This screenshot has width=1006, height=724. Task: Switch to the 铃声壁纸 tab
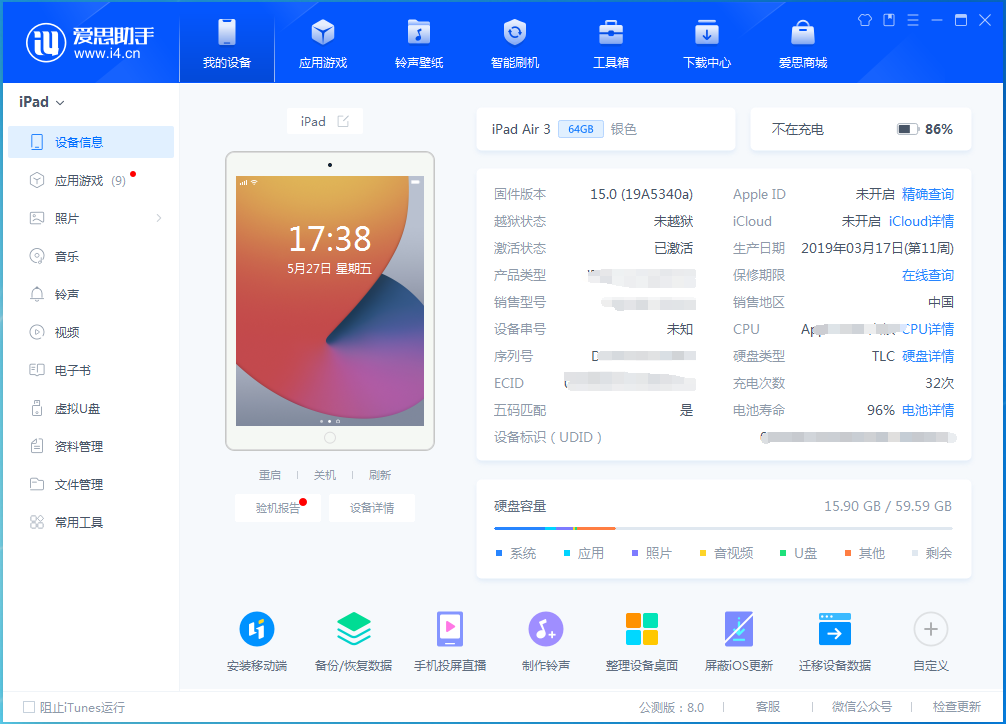pos(418,42)
